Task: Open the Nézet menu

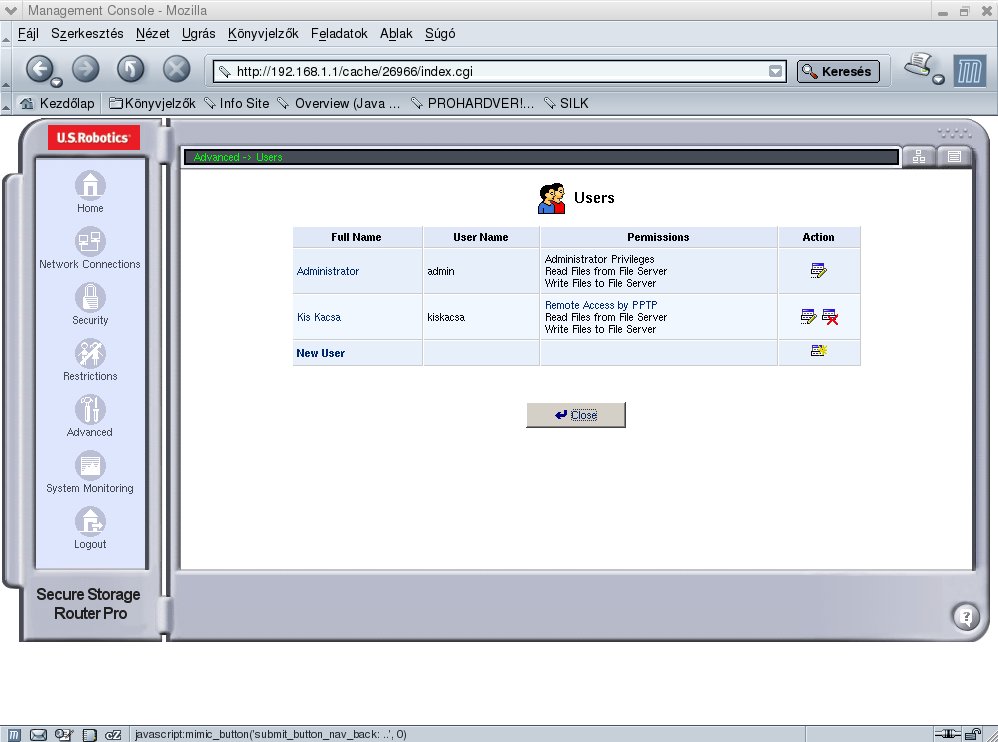Action: (153, 34)
